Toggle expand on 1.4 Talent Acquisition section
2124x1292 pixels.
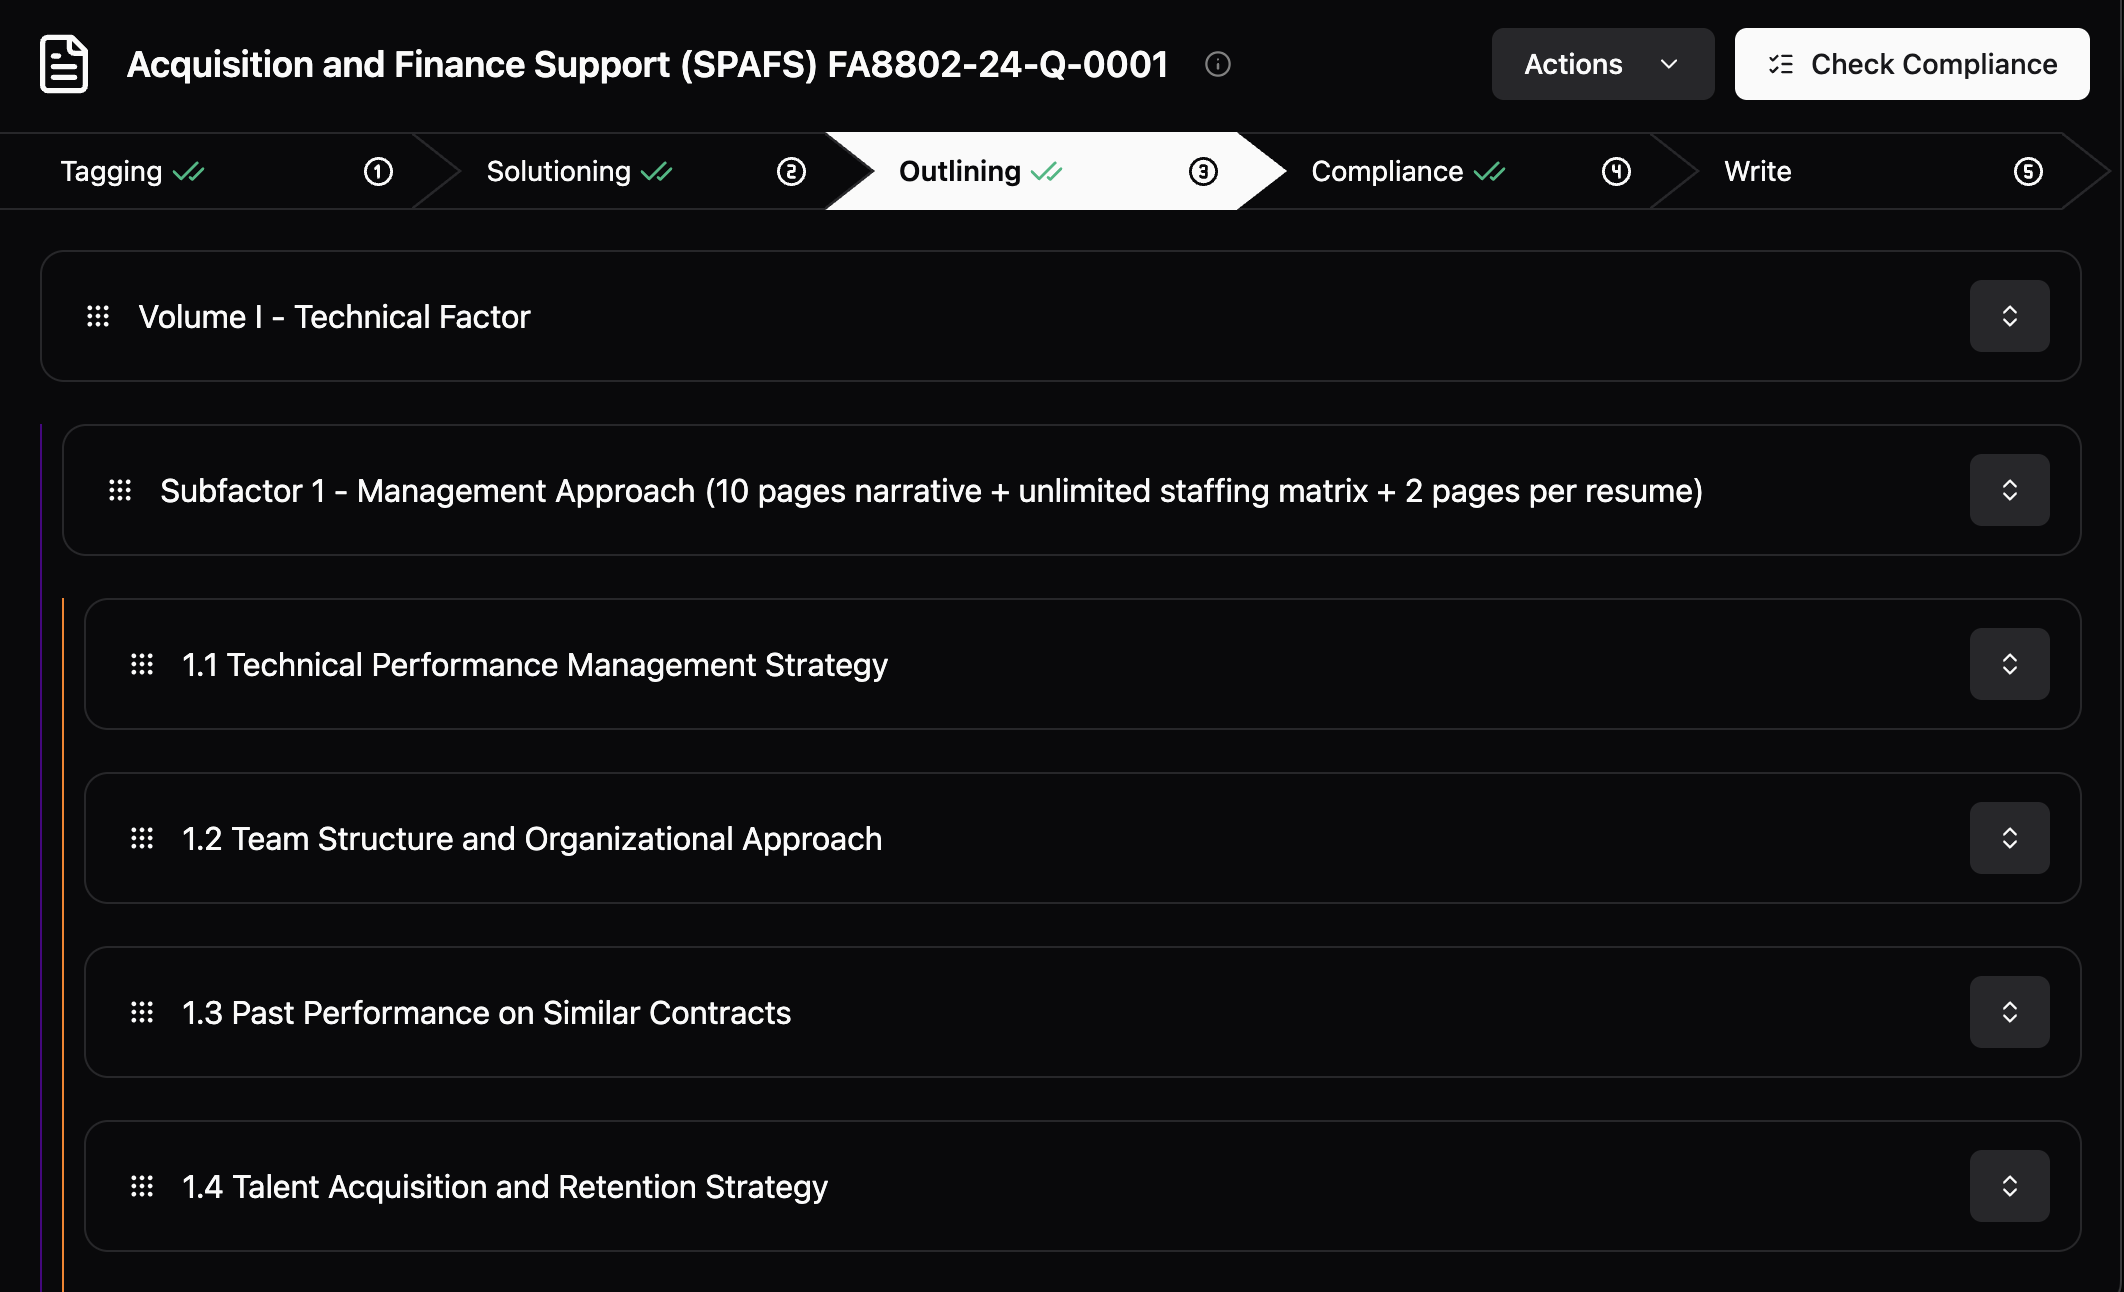point(2009,1186)
